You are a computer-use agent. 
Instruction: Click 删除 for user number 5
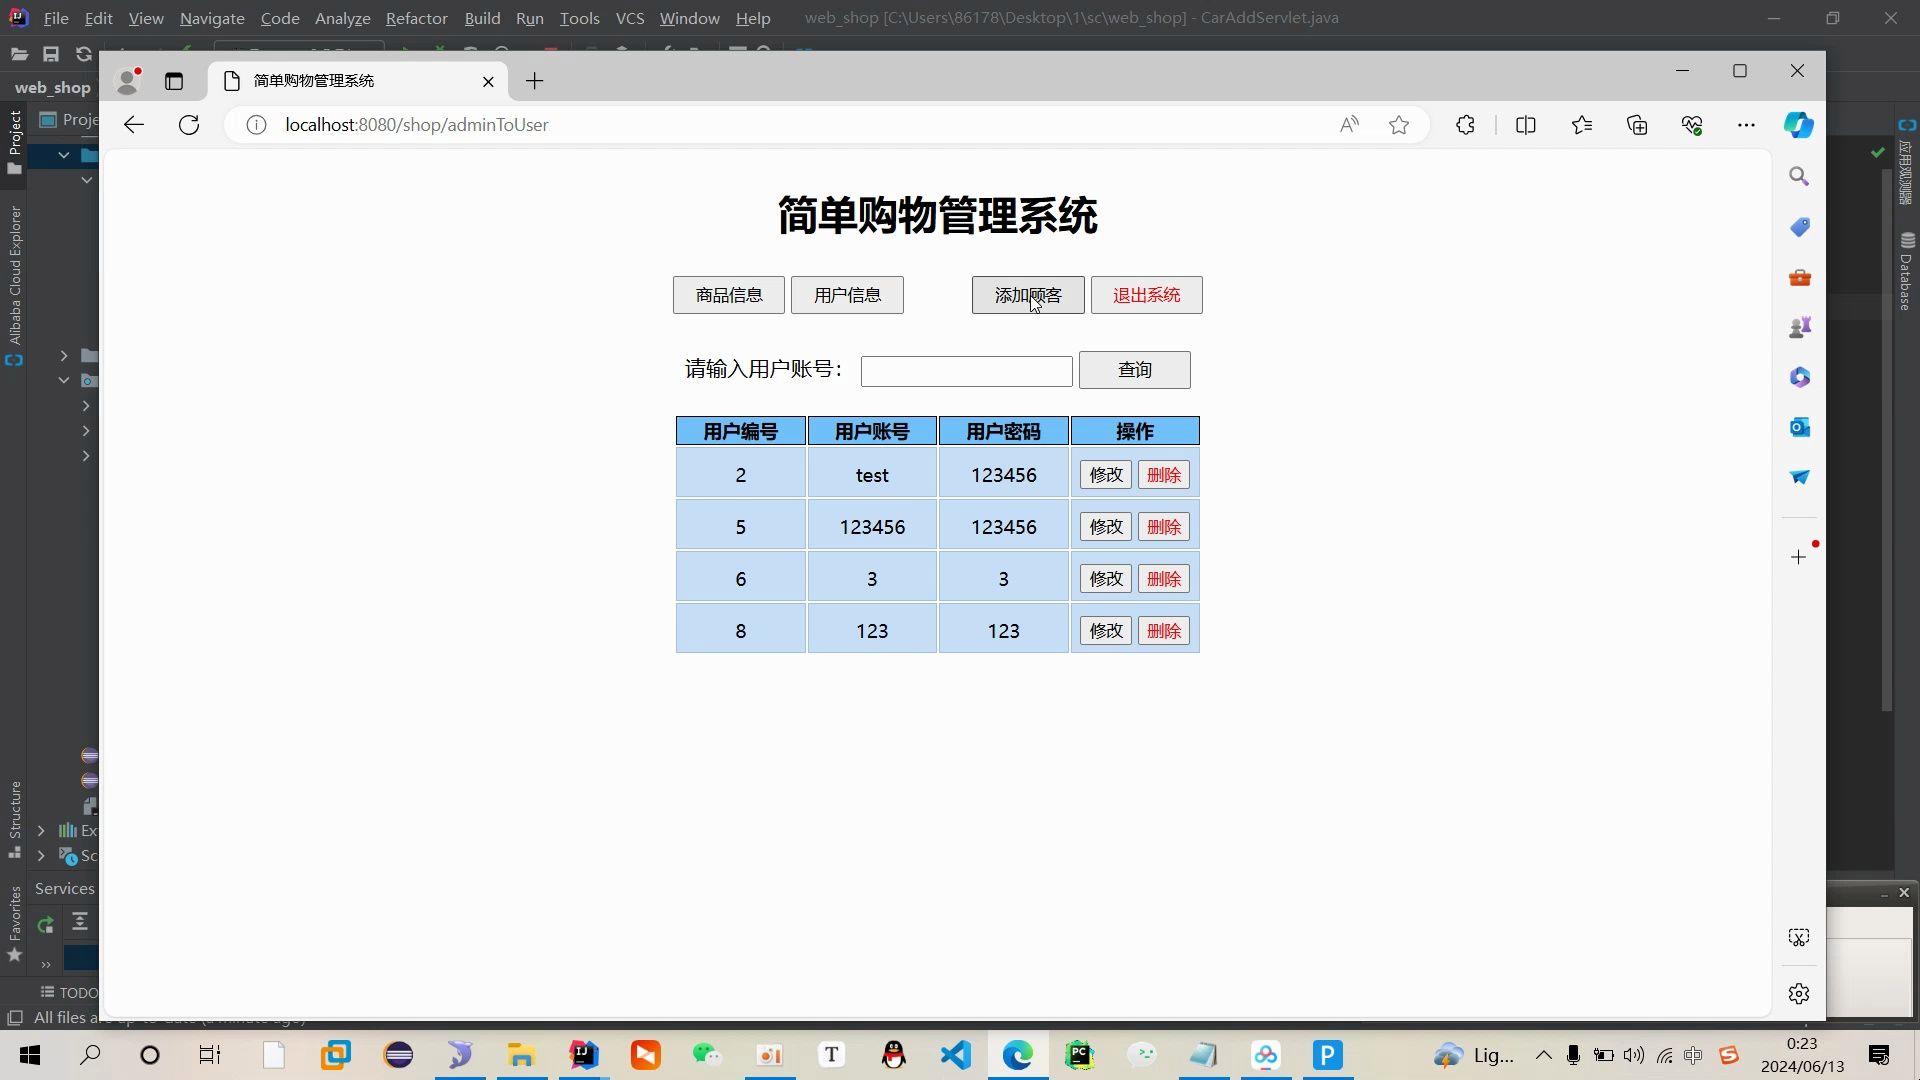coord(1164,527)
